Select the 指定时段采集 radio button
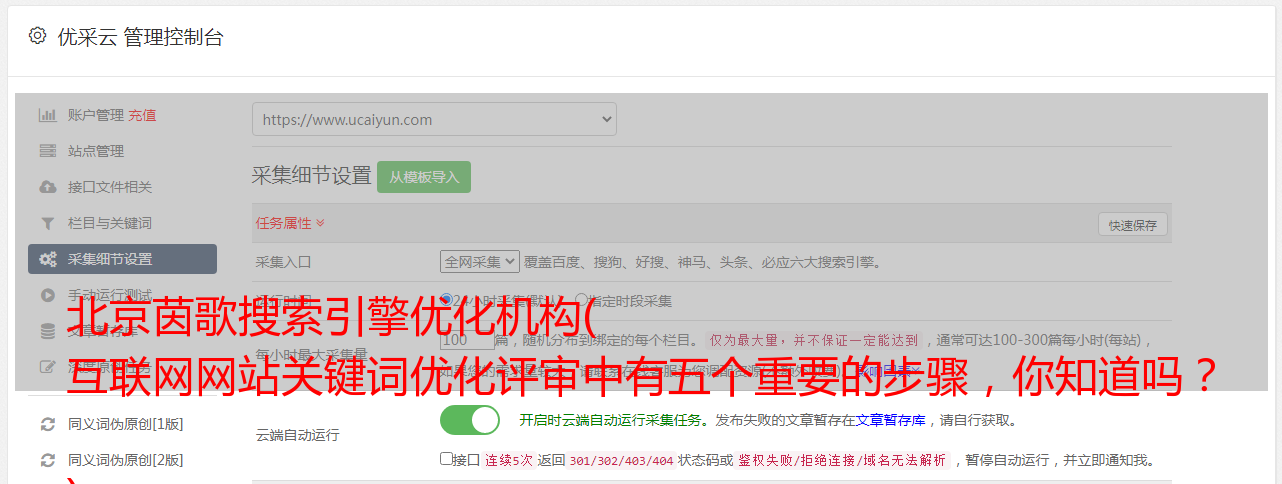Screen dimensions: 1282x484 click(581, 300)
